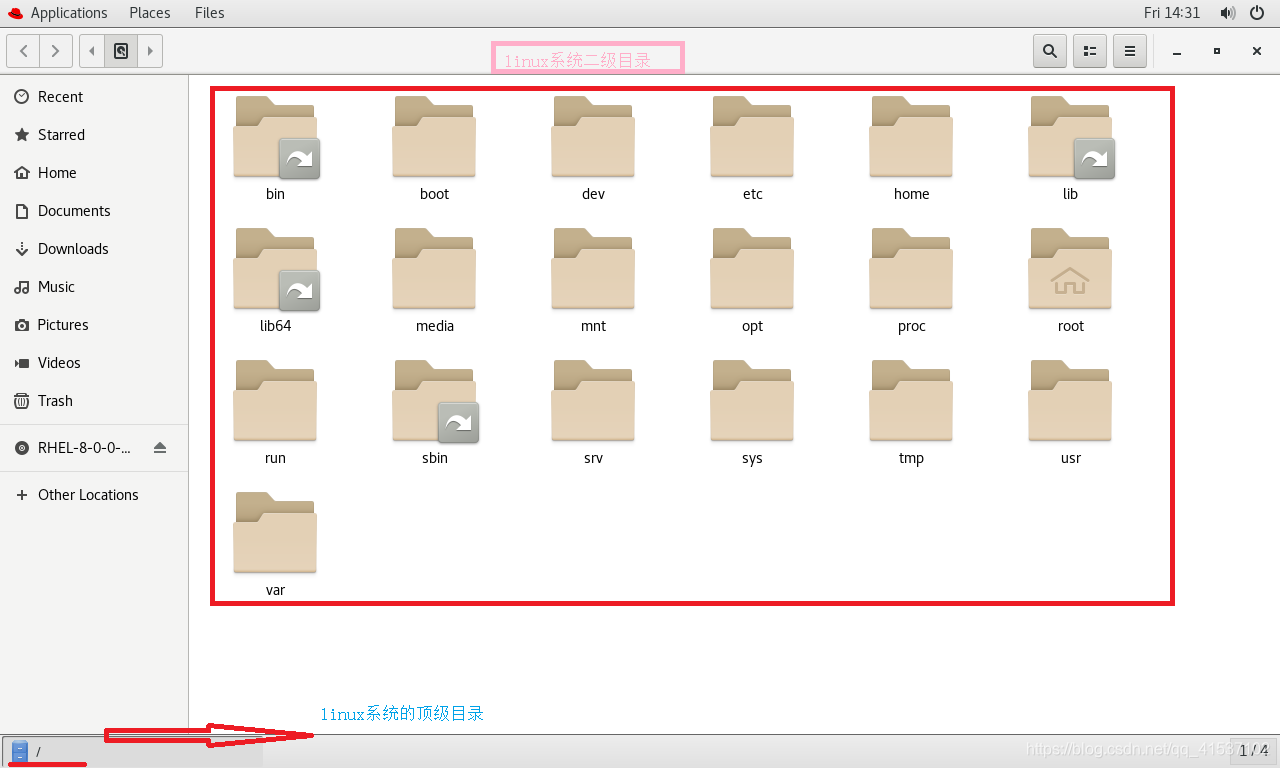
Task: Click the volume speaker icon
Action: [1228, 13]
